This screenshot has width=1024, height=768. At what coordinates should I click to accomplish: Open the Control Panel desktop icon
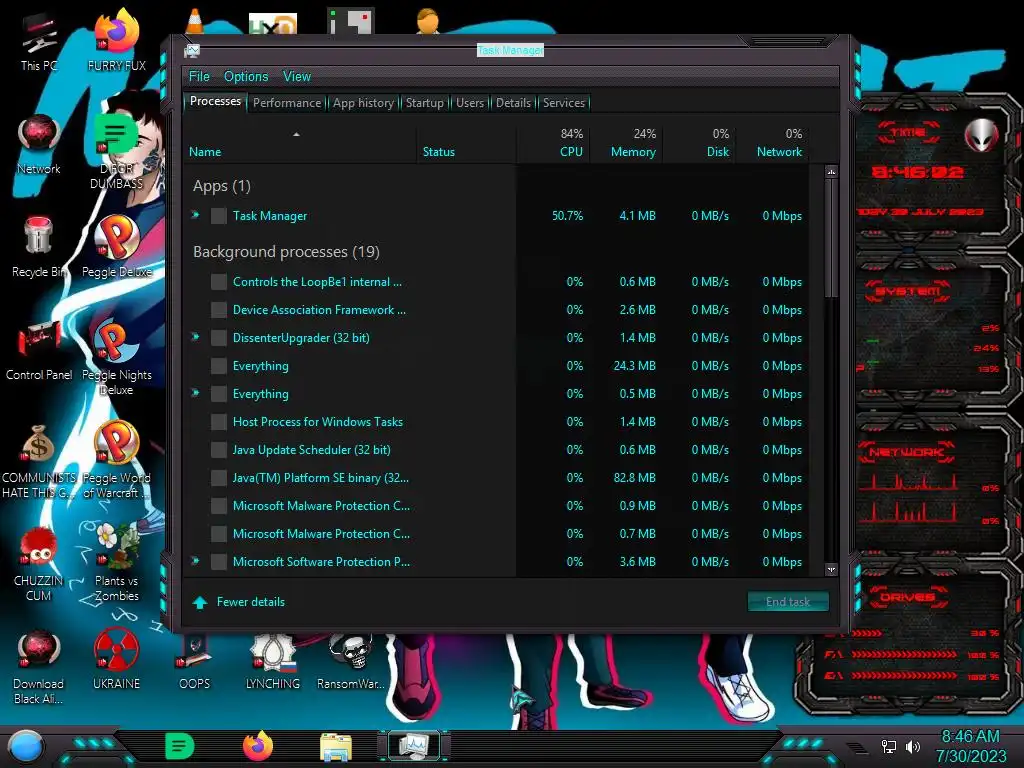(39, 351)
